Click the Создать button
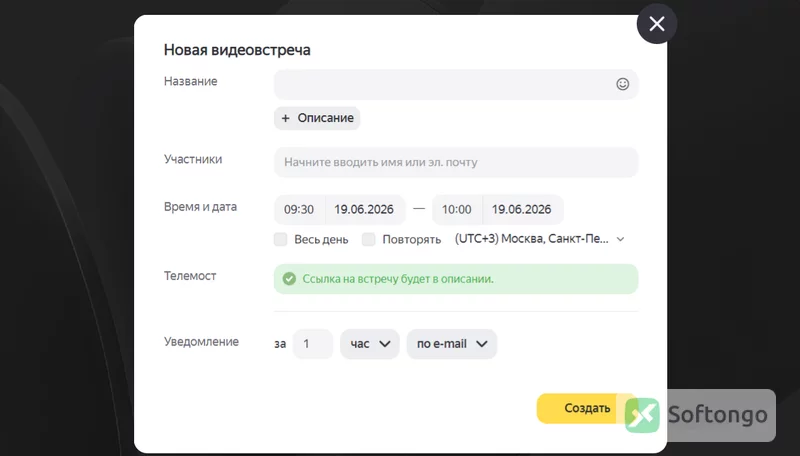The width and height of the screenshot is (800, 456). (587, 408)
